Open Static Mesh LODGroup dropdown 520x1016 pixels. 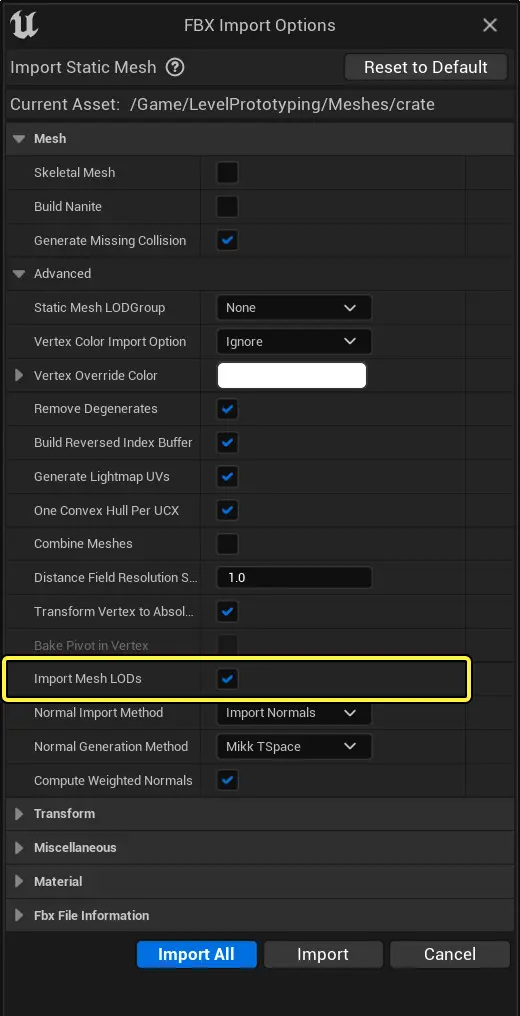pyautogui.click(x=294, y=308)
